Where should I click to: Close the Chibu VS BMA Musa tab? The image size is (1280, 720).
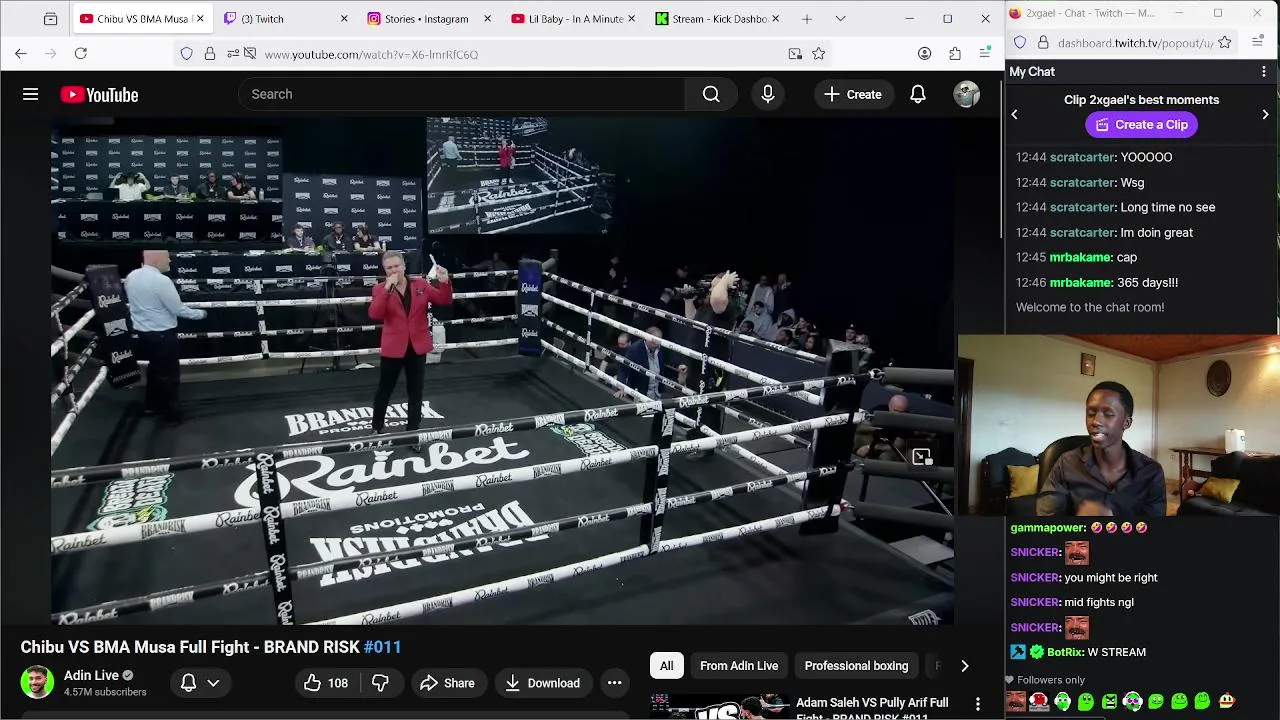(200, 18)
